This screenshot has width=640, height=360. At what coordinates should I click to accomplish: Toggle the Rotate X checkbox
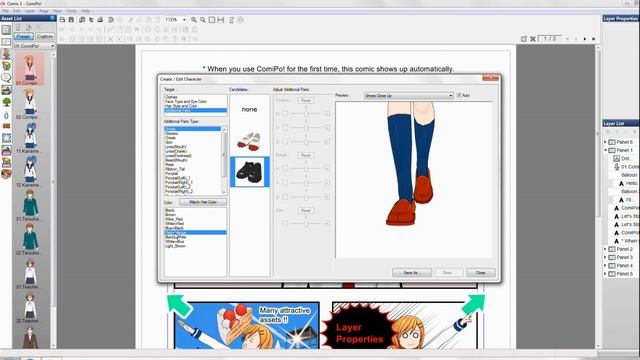[285, 168]
